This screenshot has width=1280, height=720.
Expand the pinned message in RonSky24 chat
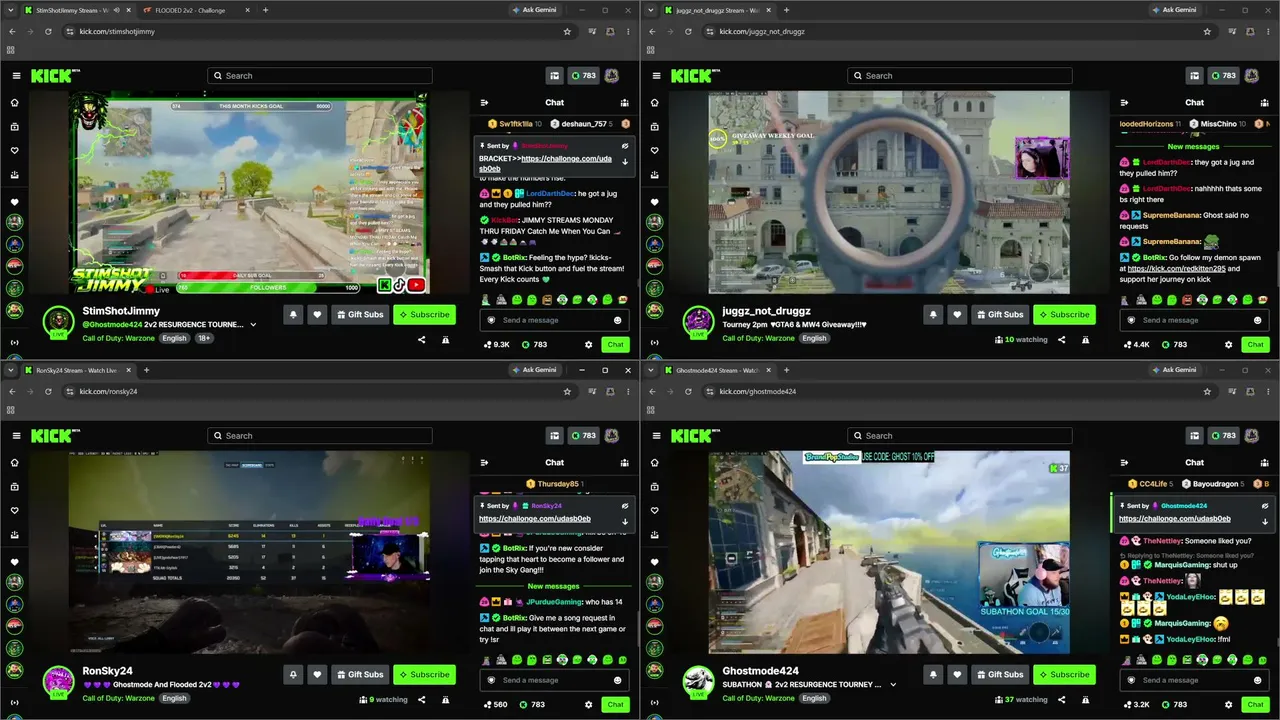point(625,521)
